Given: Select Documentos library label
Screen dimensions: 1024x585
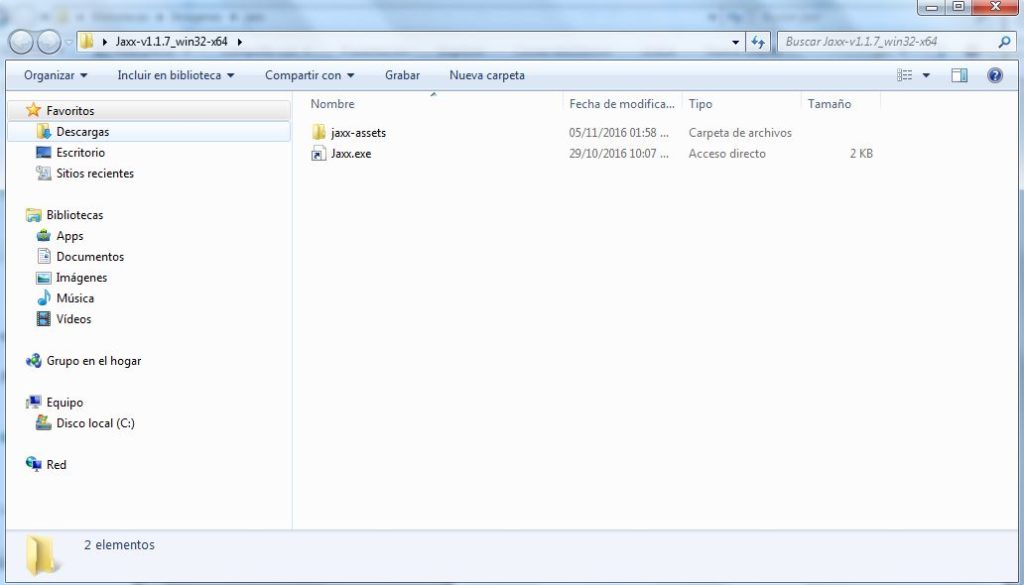Looking at the screenshot, I should pos(90,257).
